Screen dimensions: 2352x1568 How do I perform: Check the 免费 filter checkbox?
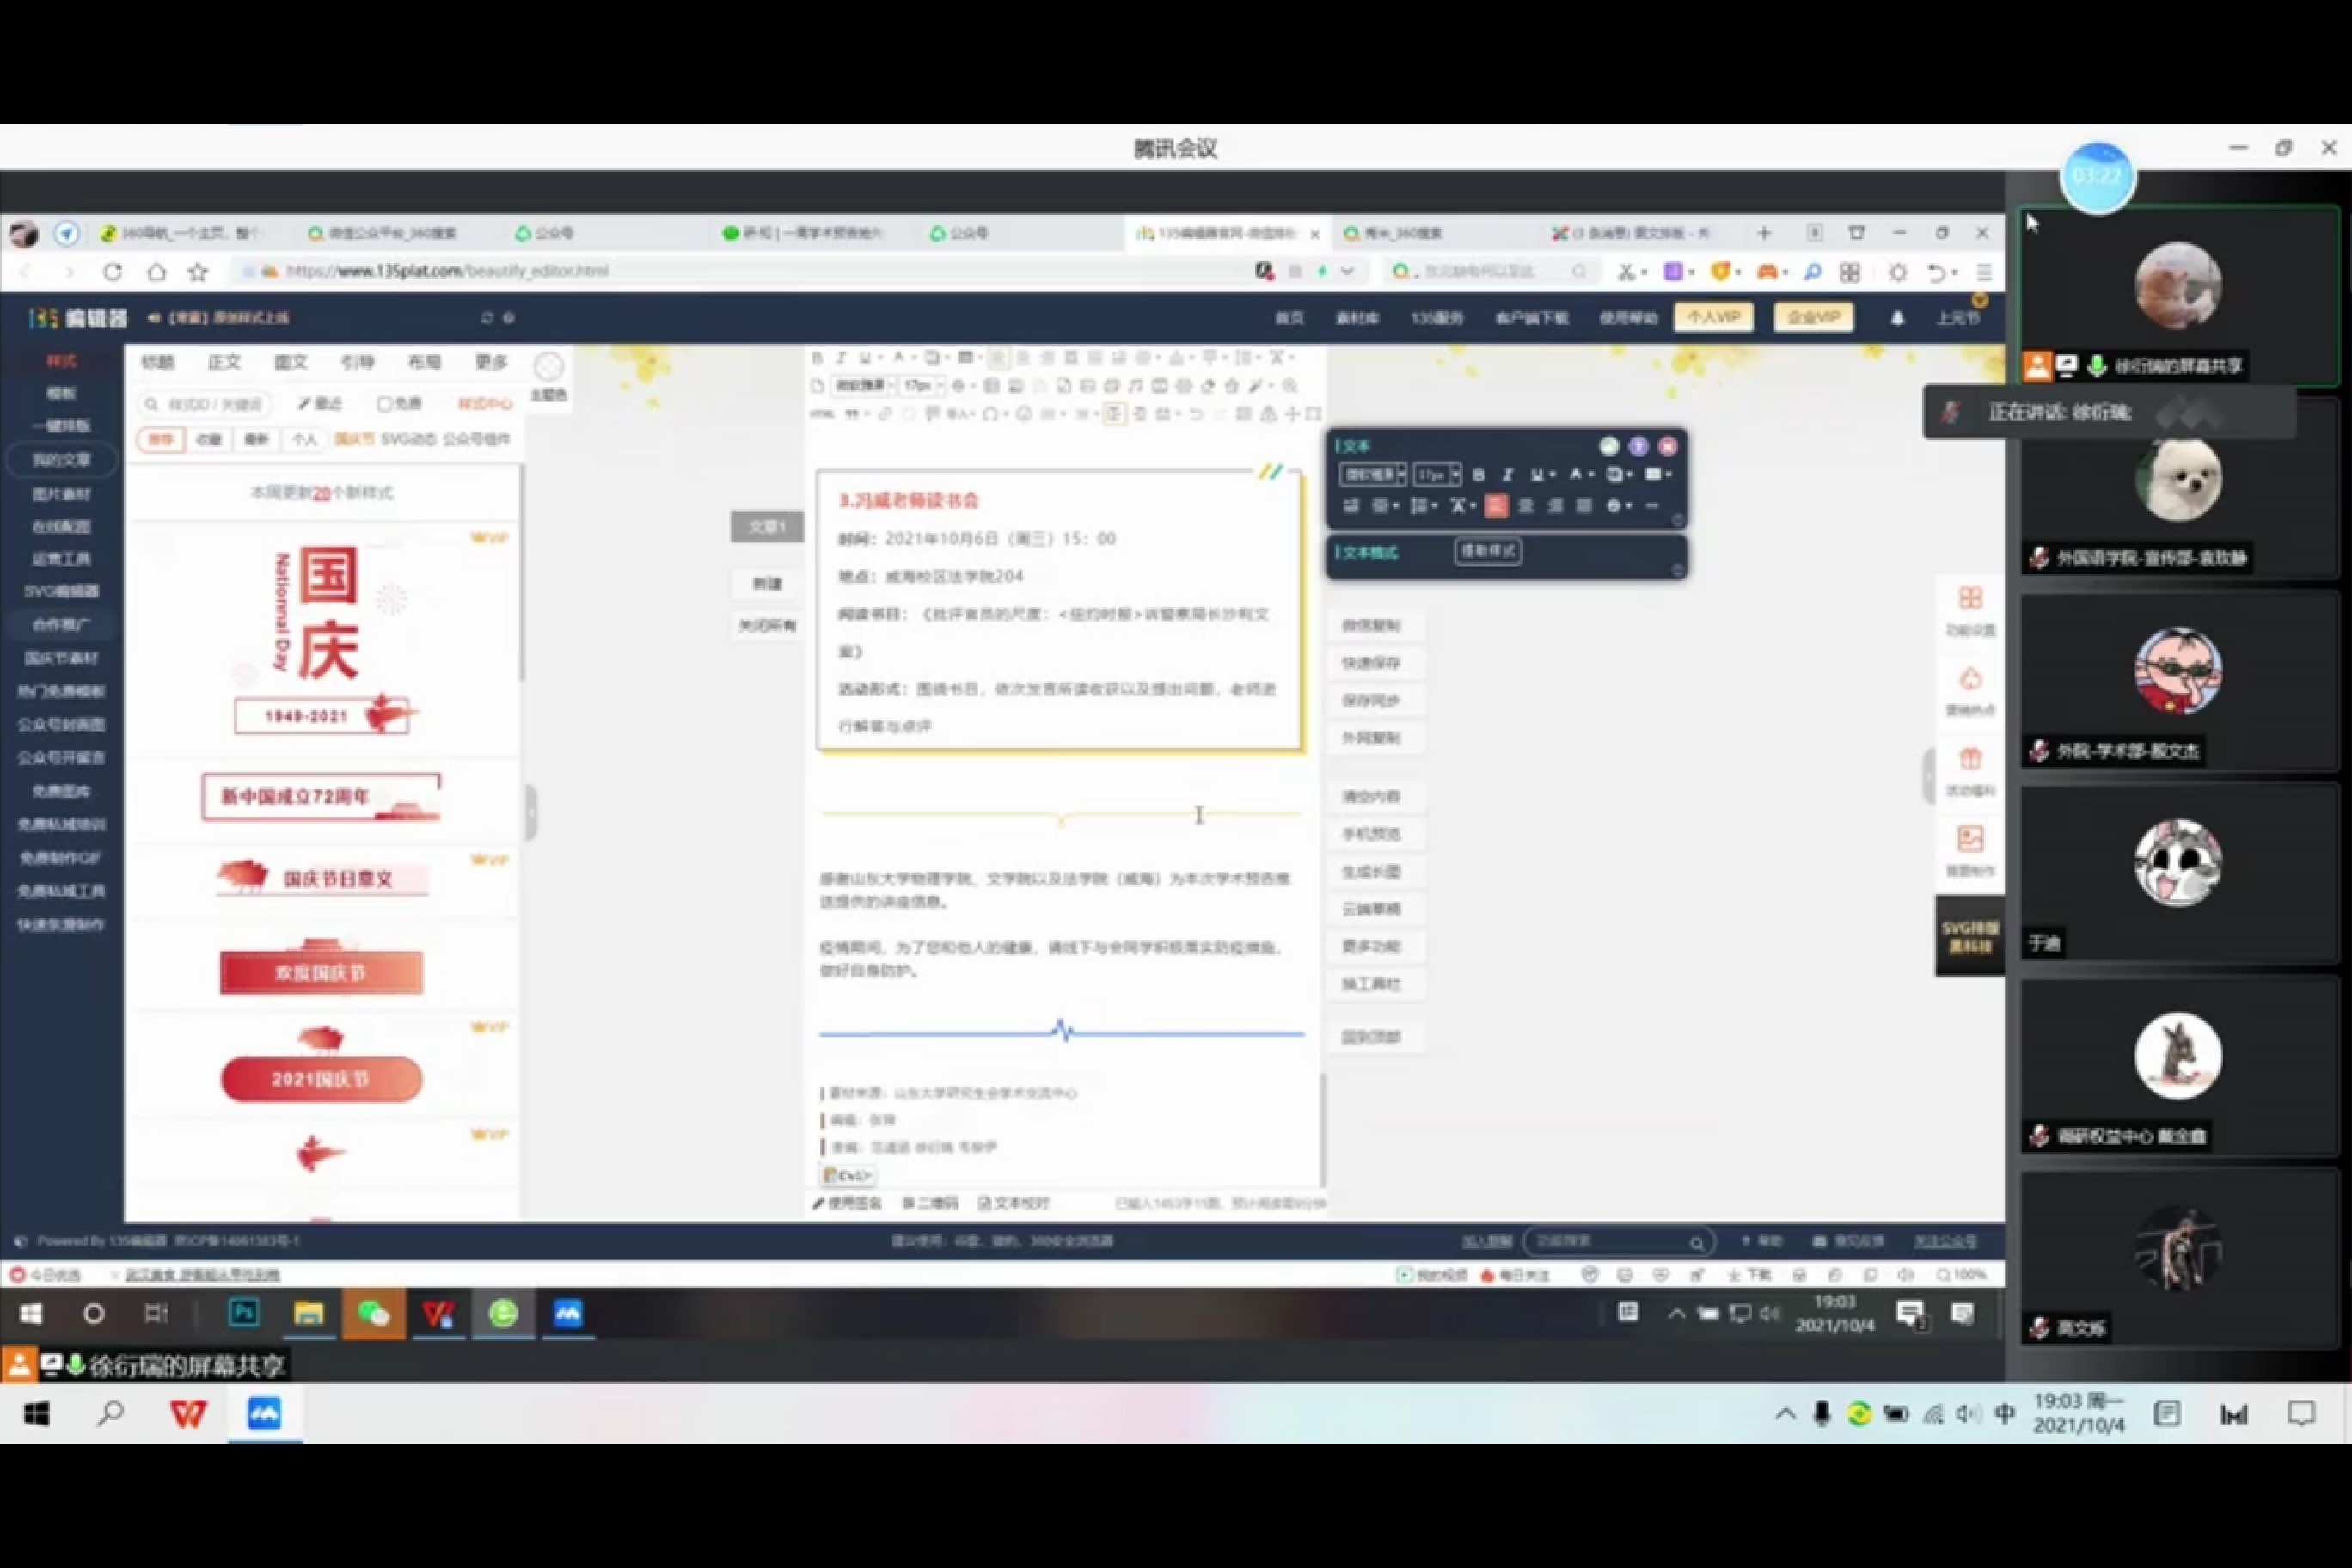pos(384,404)
